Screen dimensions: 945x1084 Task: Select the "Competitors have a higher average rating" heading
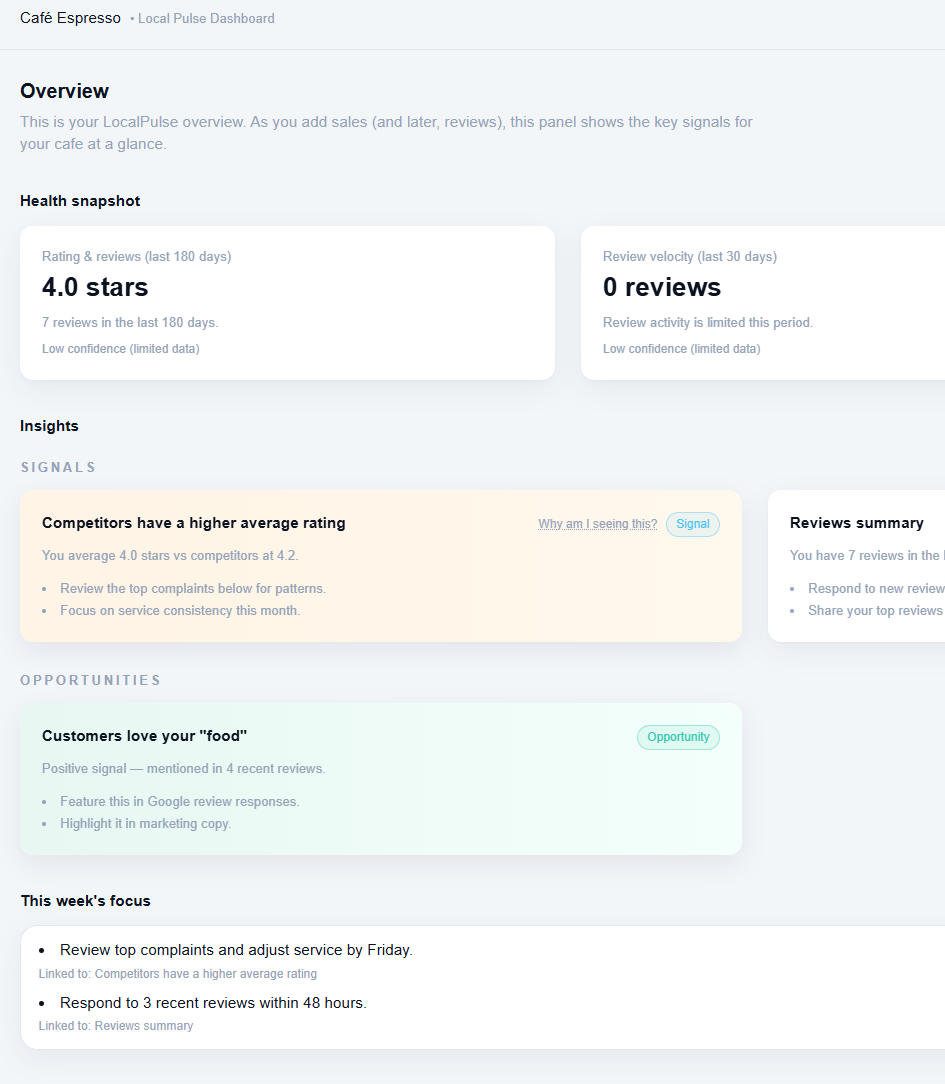[193, 523]
